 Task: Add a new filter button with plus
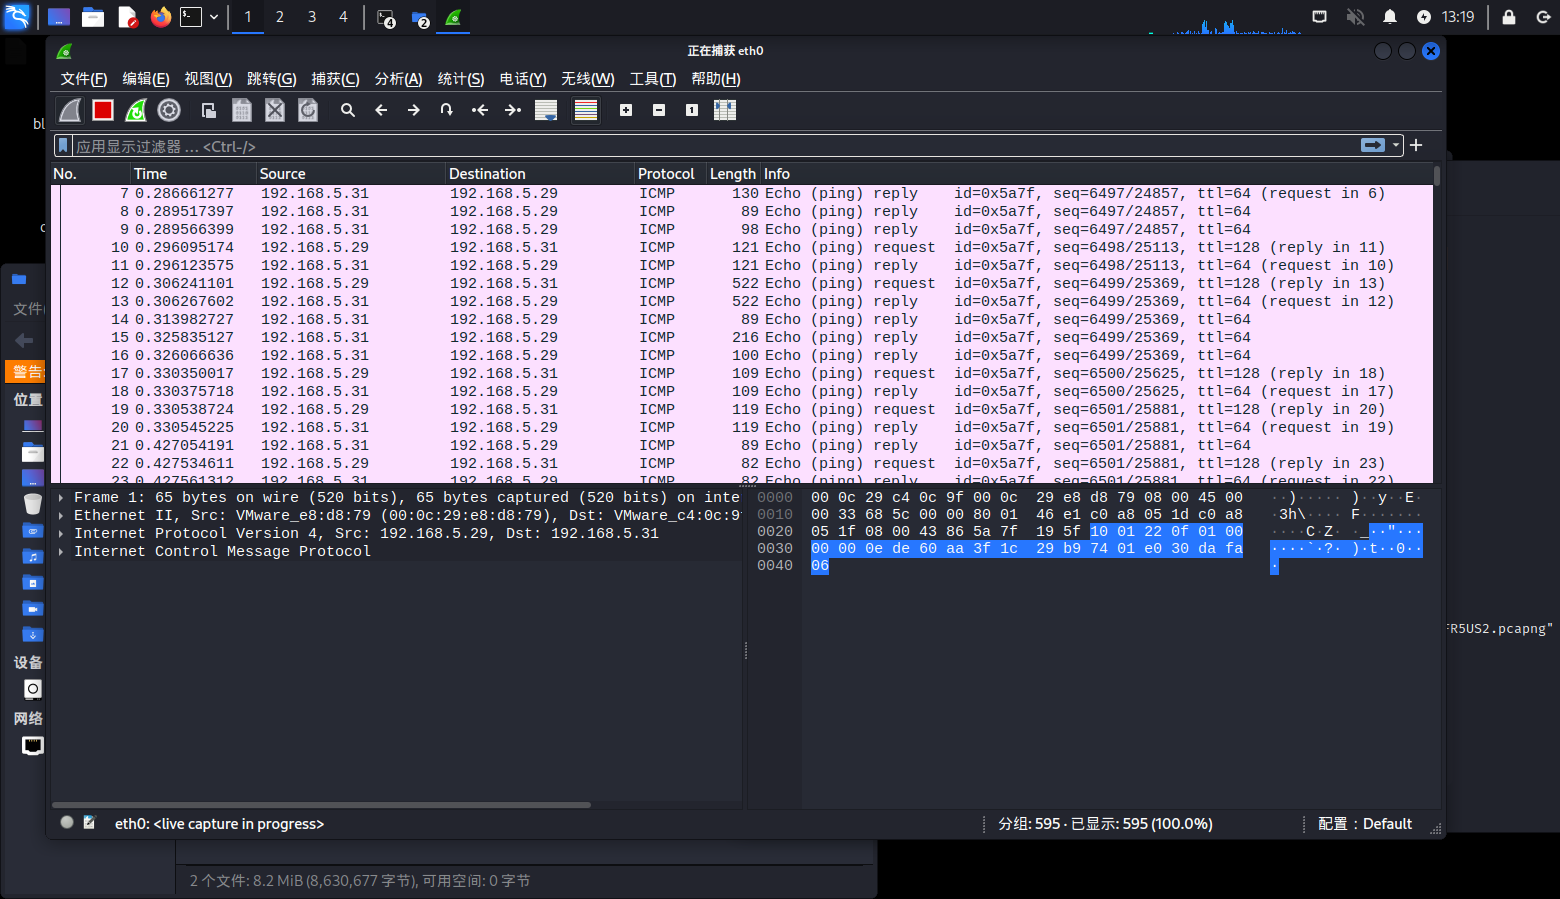tap(1416, 146)
